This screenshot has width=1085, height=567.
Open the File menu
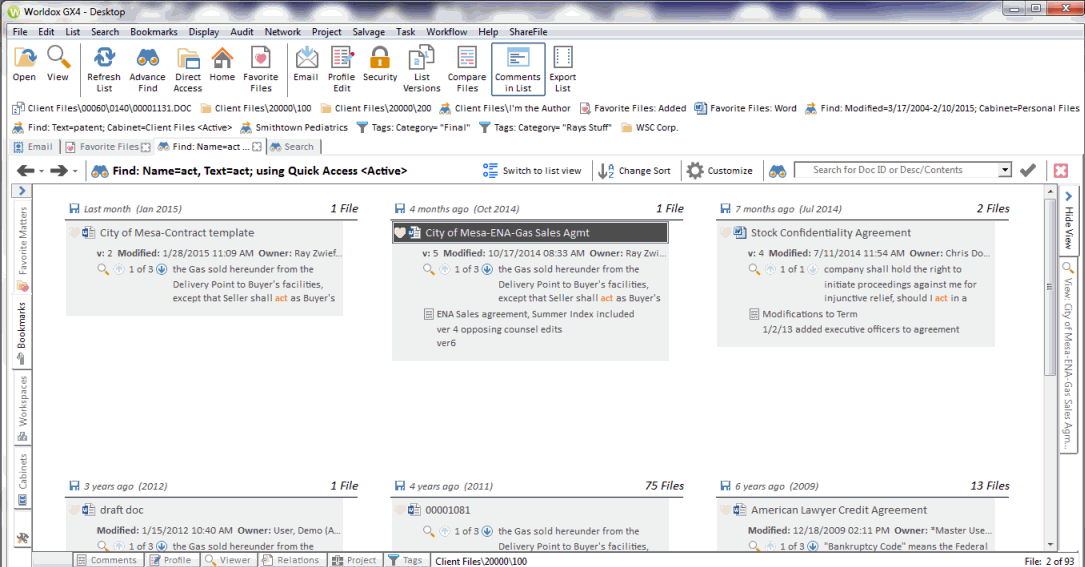pos(20,32)
